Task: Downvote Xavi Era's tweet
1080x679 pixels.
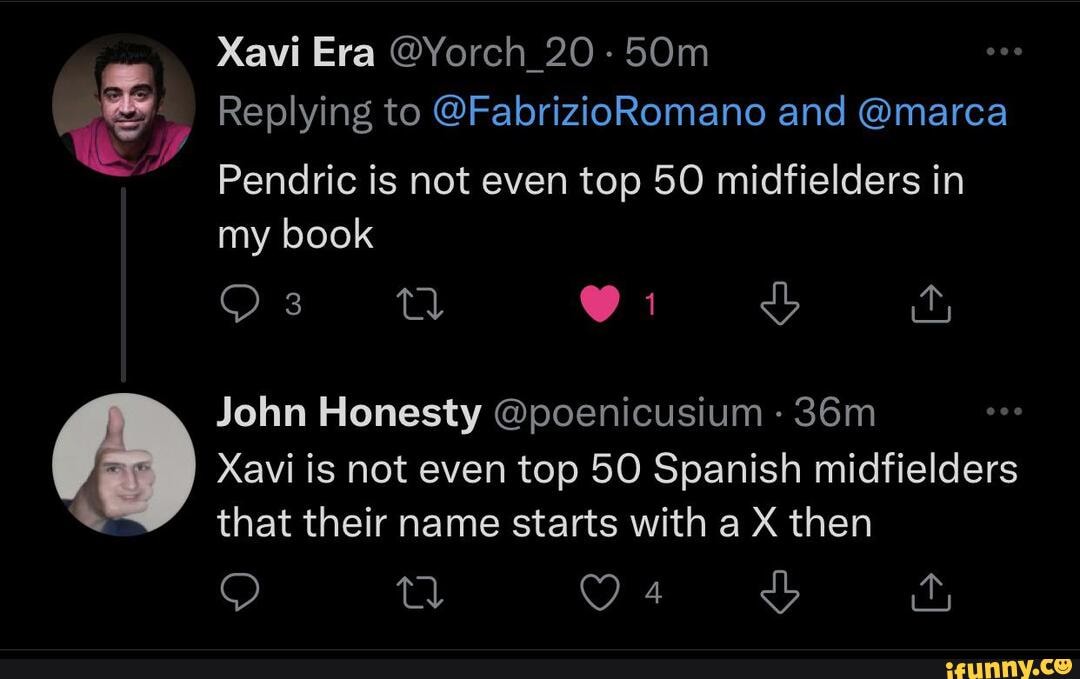Action: click(782, 306)
